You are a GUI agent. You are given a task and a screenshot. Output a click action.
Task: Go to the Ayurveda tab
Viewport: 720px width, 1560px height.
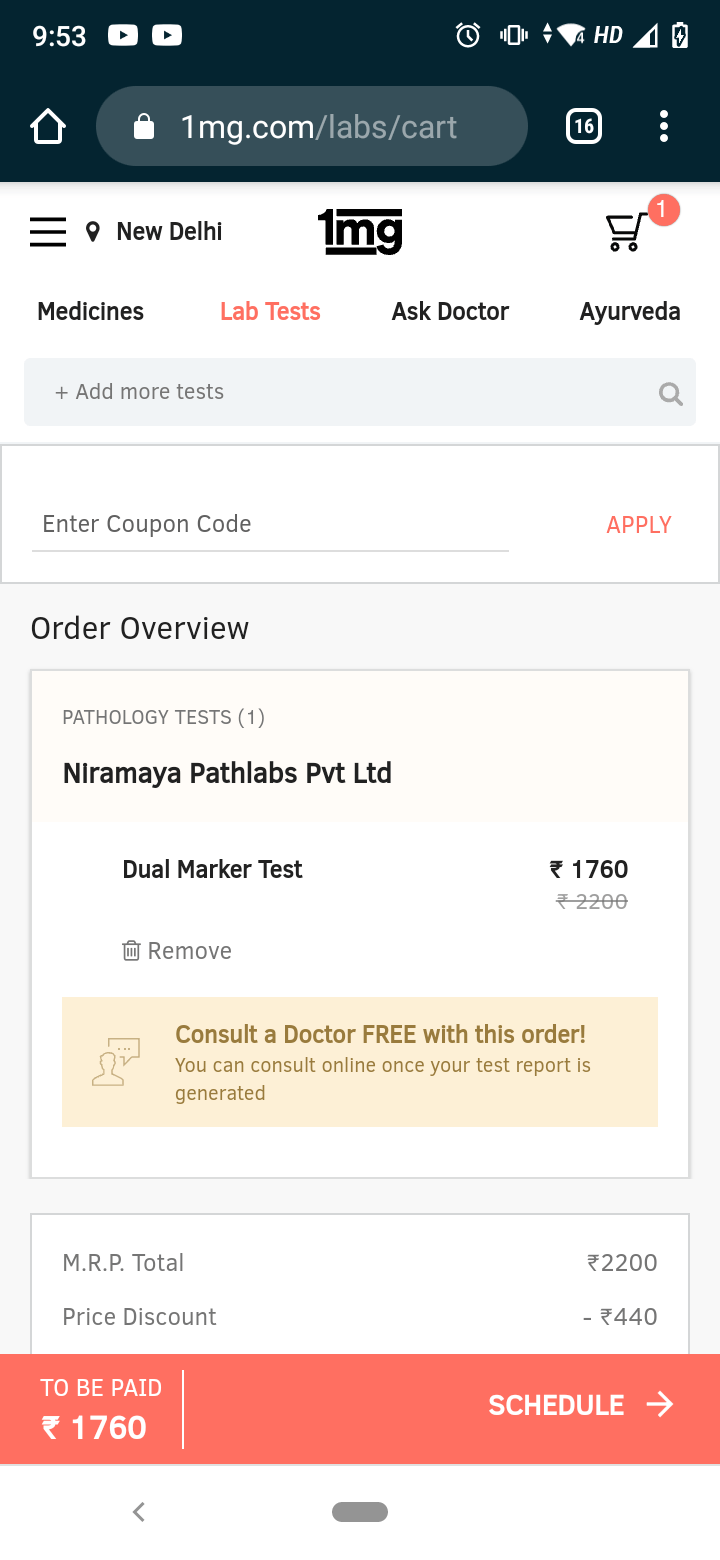click(x=630, y=312)
